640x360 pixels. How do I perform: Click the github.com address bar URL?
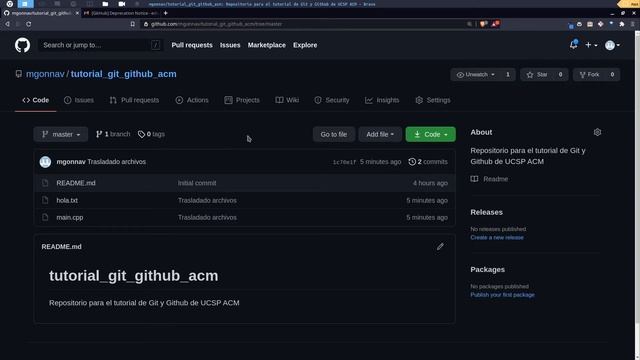pyautogui.click(x=216, y=24)
